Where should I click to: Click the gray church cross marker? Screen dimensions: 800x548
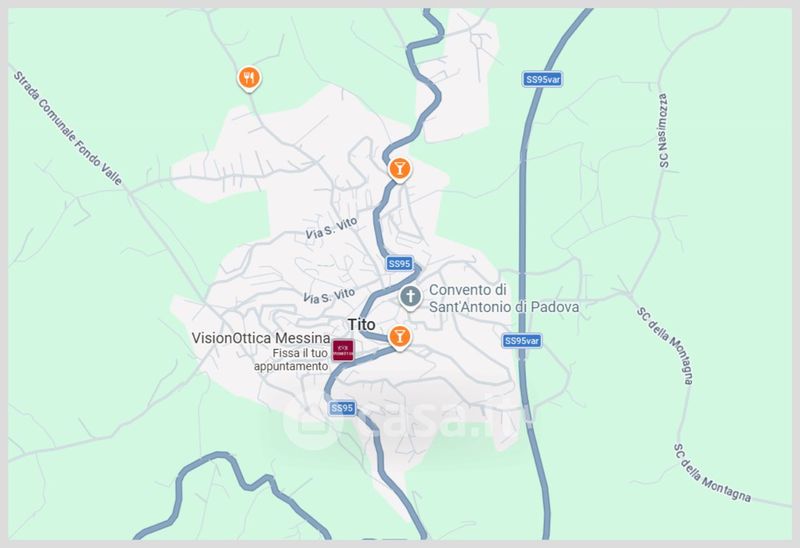[x=410, y=297]
